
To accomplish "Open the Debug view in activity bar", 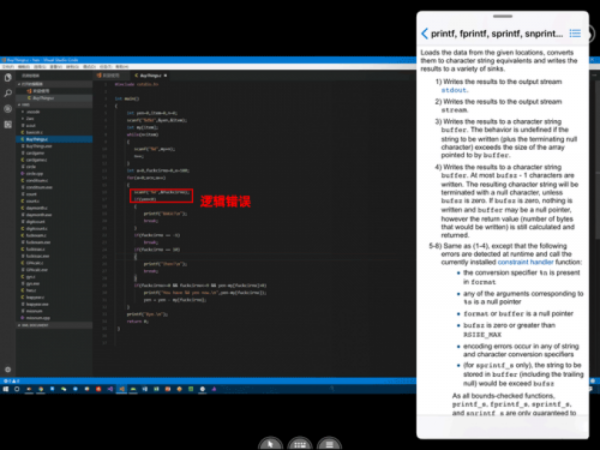I will point(8,109).
